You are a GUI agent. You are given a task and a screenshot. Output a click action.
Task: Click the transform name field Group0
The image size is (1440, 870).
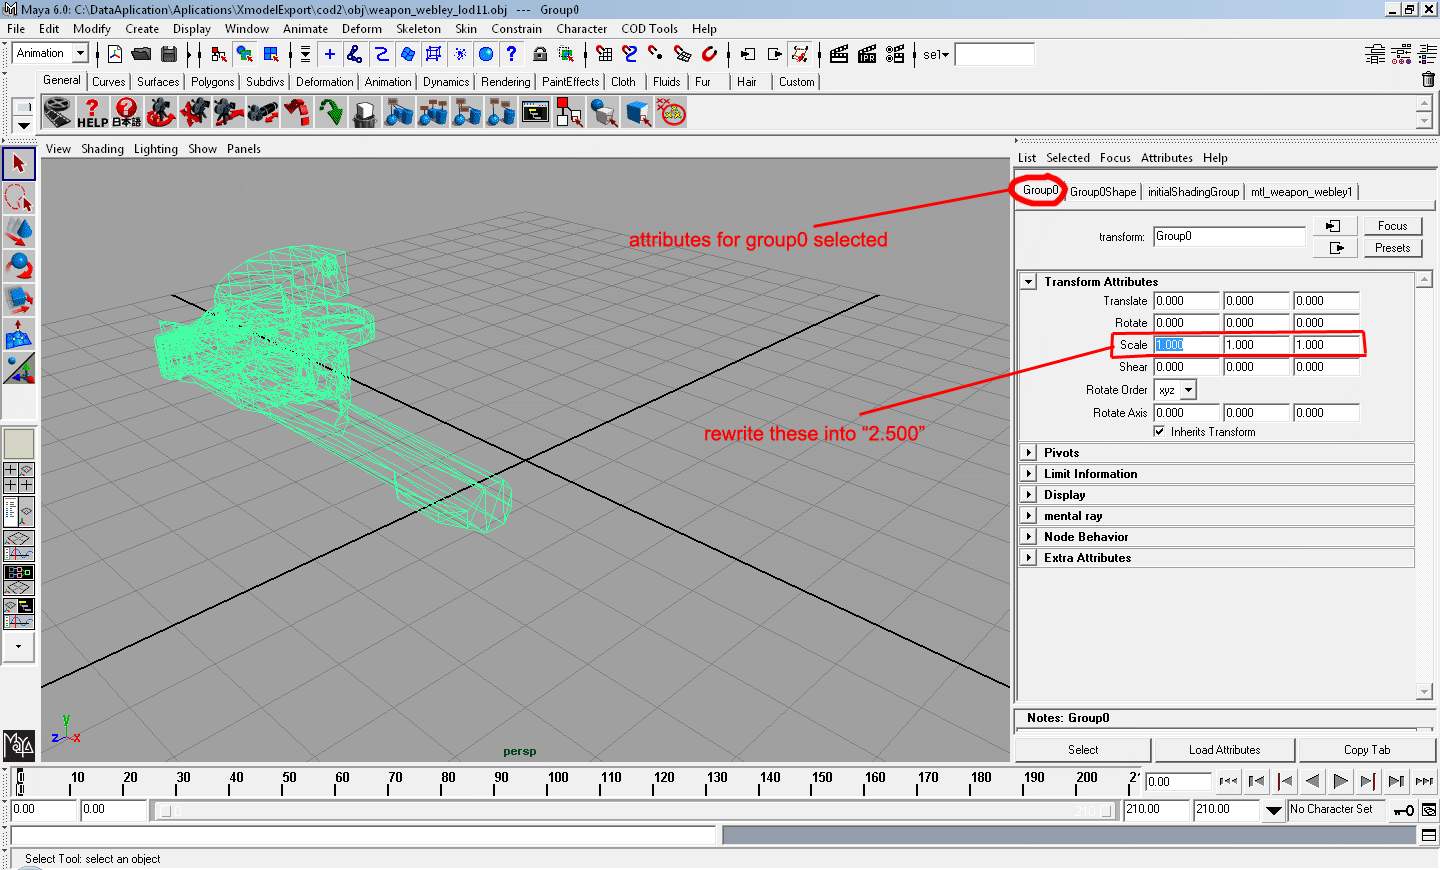1229,237
